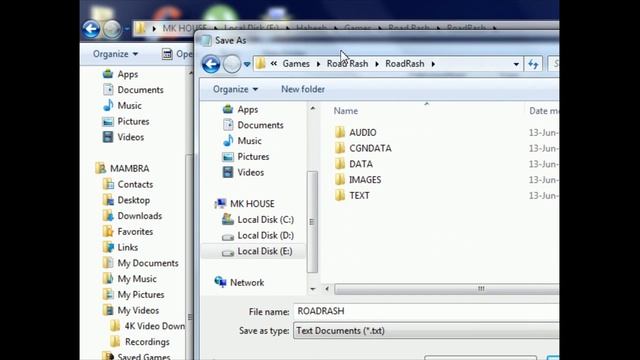Select MAMBRA user folder in Explorer sidebar
Image resolution: width=640 pixels, height=360 pixels.
[122, 169]
